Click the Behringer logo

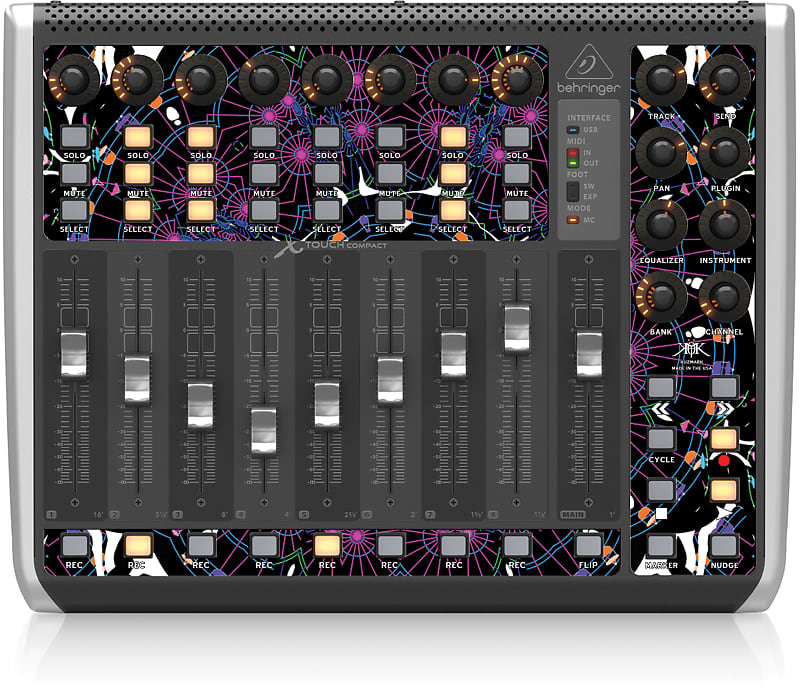[x=590, y=75]
